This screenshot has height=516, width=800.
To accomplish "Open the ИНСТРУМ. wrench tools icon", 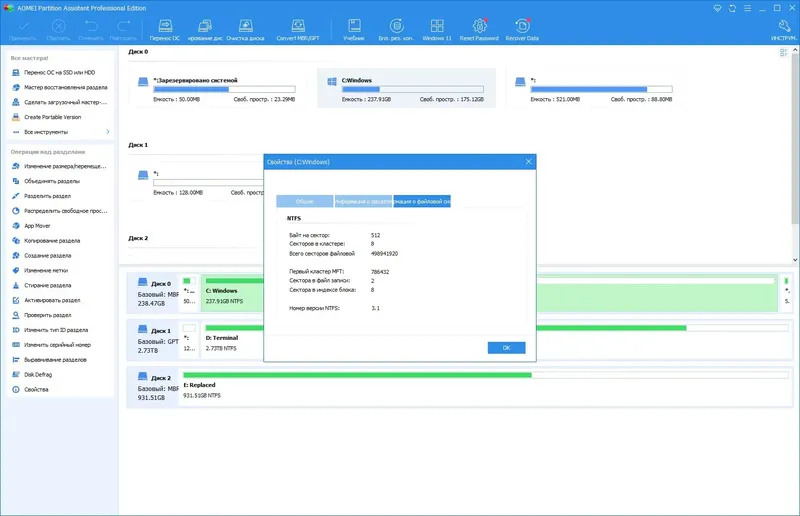I will [784, 30].
